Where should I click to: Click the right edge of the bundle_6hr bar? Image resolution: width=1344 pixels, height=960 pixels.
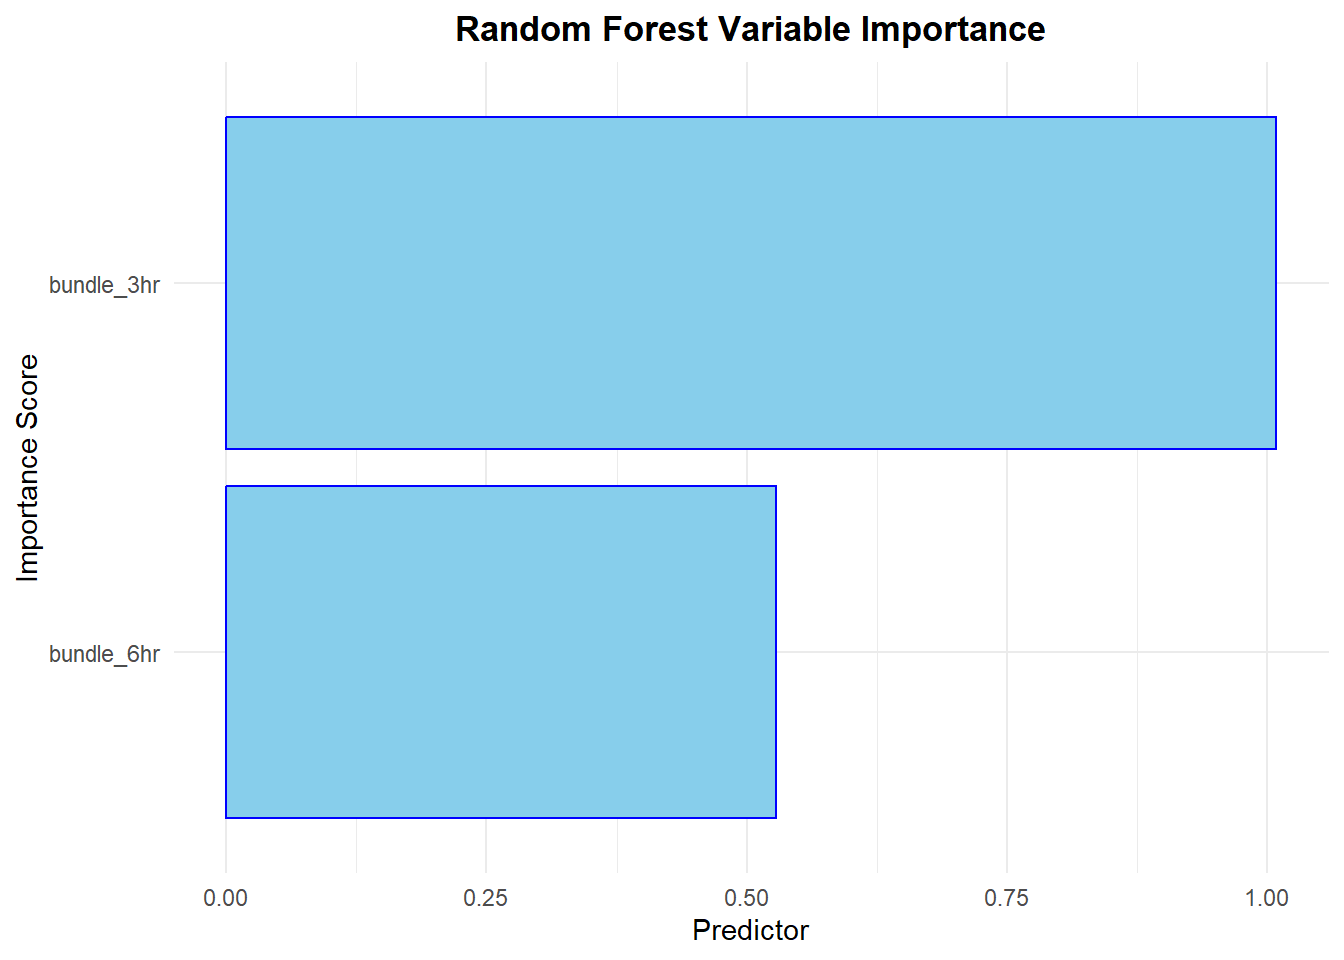click(x=775, y=652)
